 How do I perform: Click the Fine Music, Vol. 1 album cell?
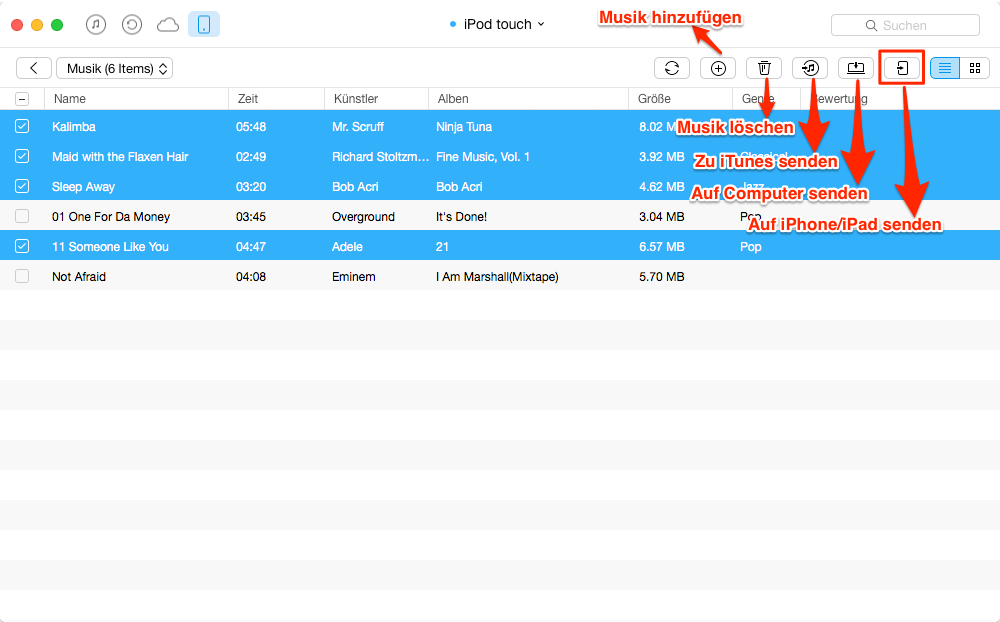(483, 157)
